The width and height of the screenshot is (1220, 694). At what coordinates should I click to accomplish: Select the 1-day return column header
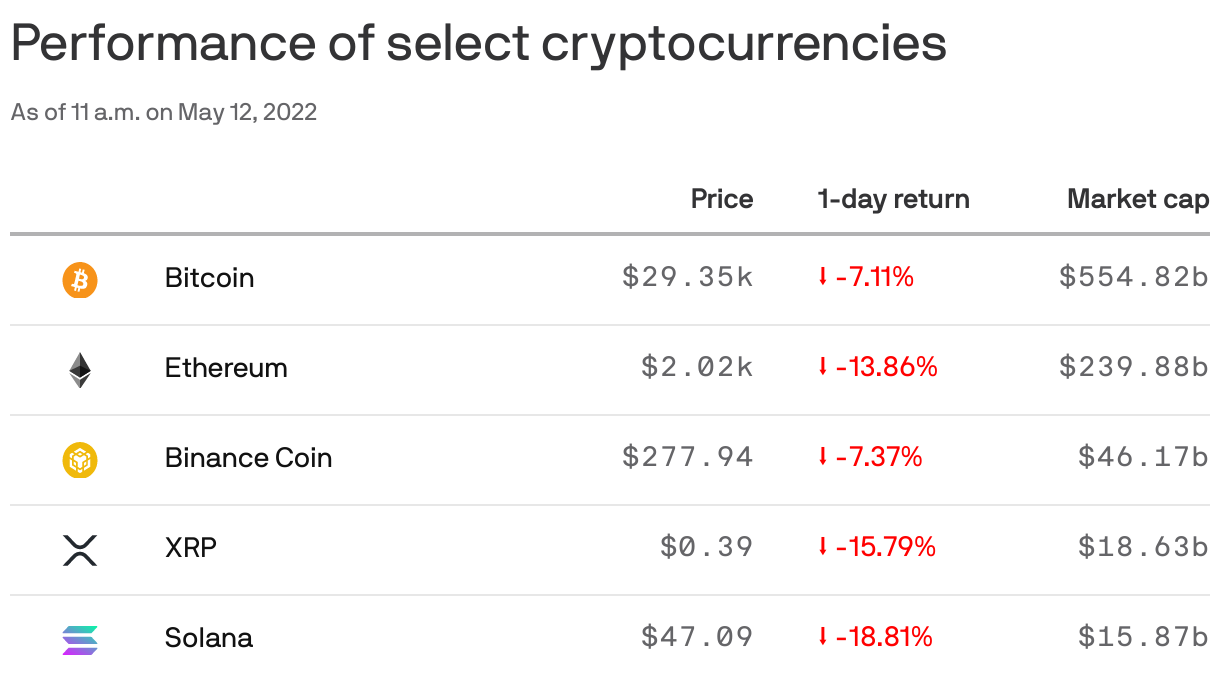[893, 199]
